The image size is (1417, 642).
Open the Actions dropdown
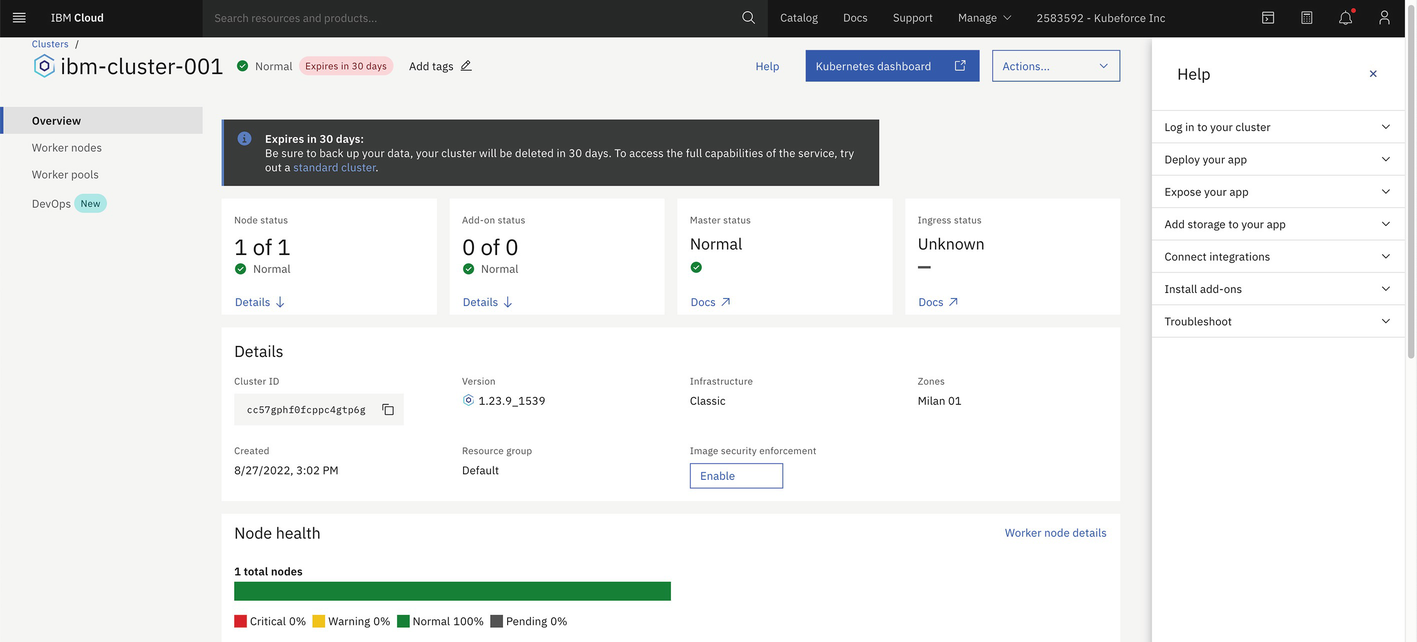(x=1055, y=66)
